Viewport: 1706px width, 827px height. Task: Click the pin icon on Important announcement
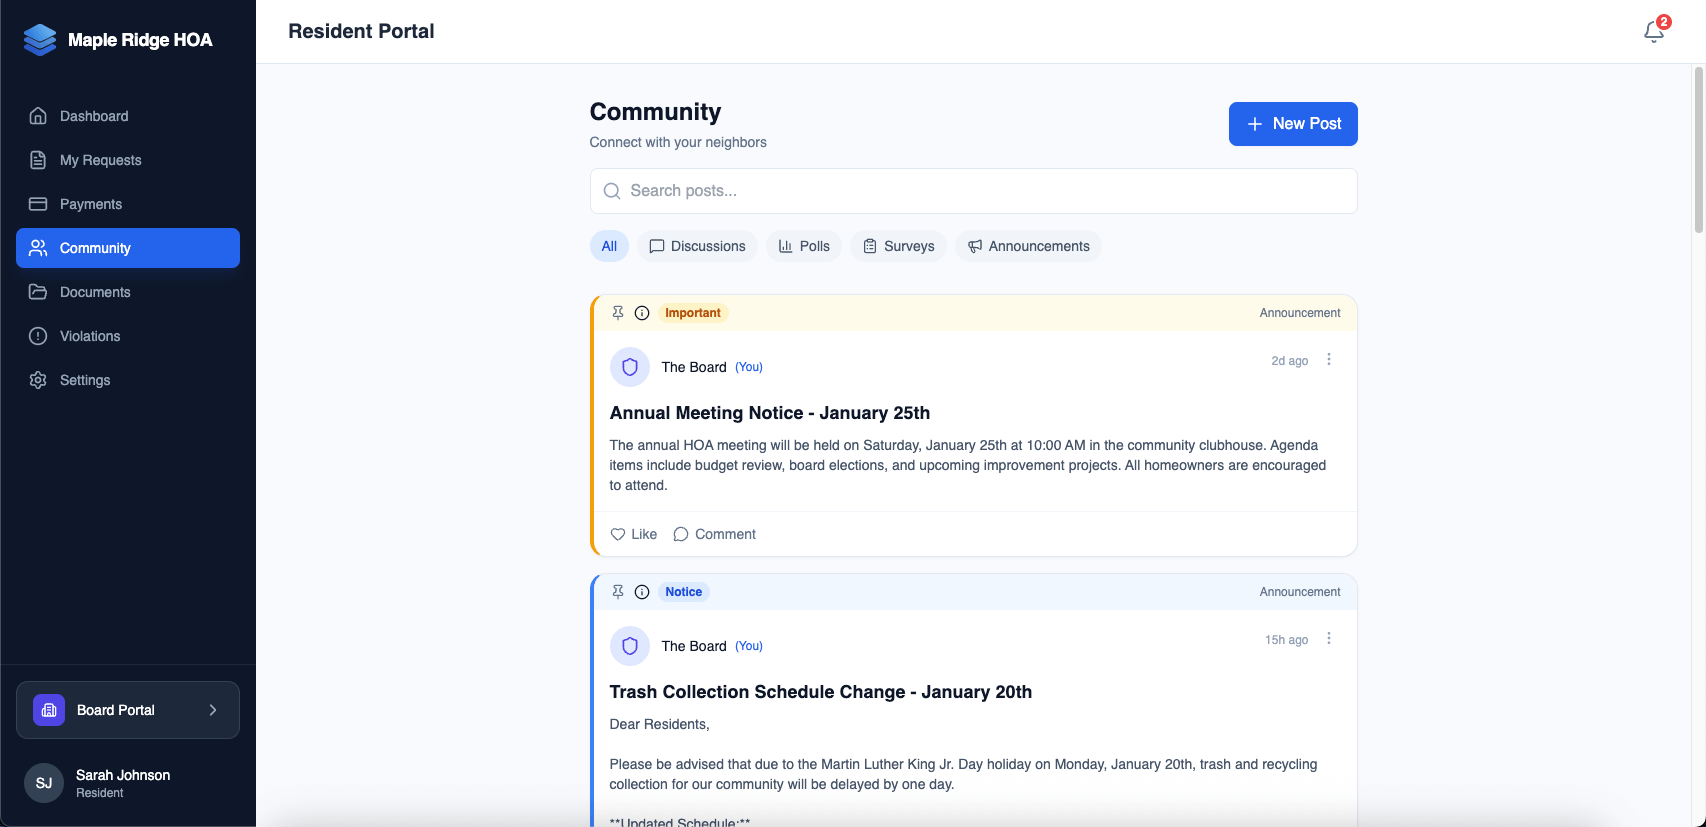pos(618,313)
